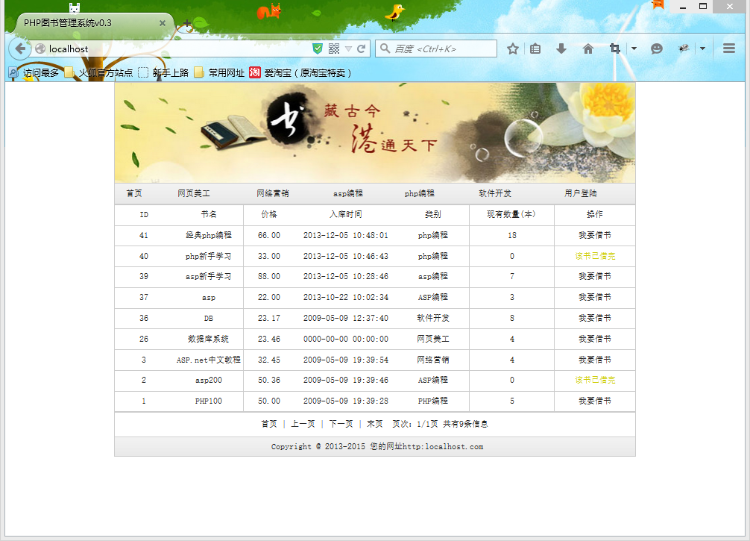Click the banner image with 藏古今
This screenshot has height=541, width=750.
point(375,133)
